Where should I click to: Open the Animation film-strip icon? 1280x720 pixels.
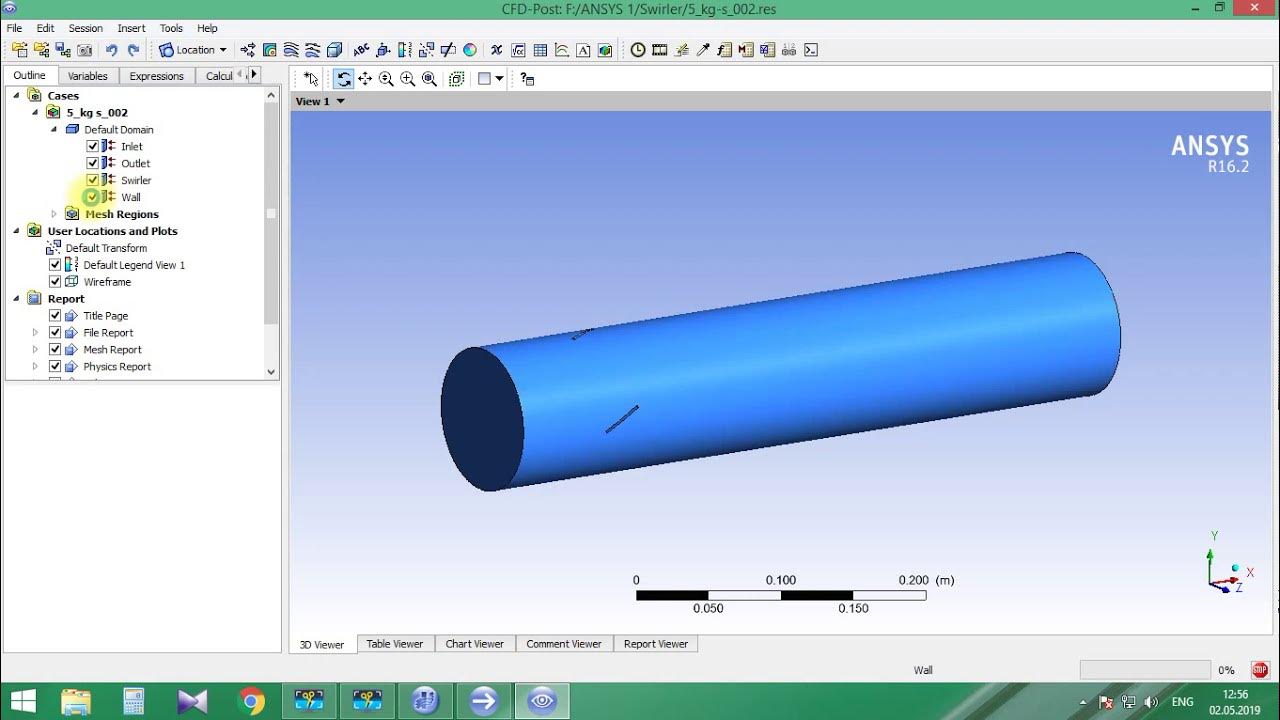click(659, 50)
